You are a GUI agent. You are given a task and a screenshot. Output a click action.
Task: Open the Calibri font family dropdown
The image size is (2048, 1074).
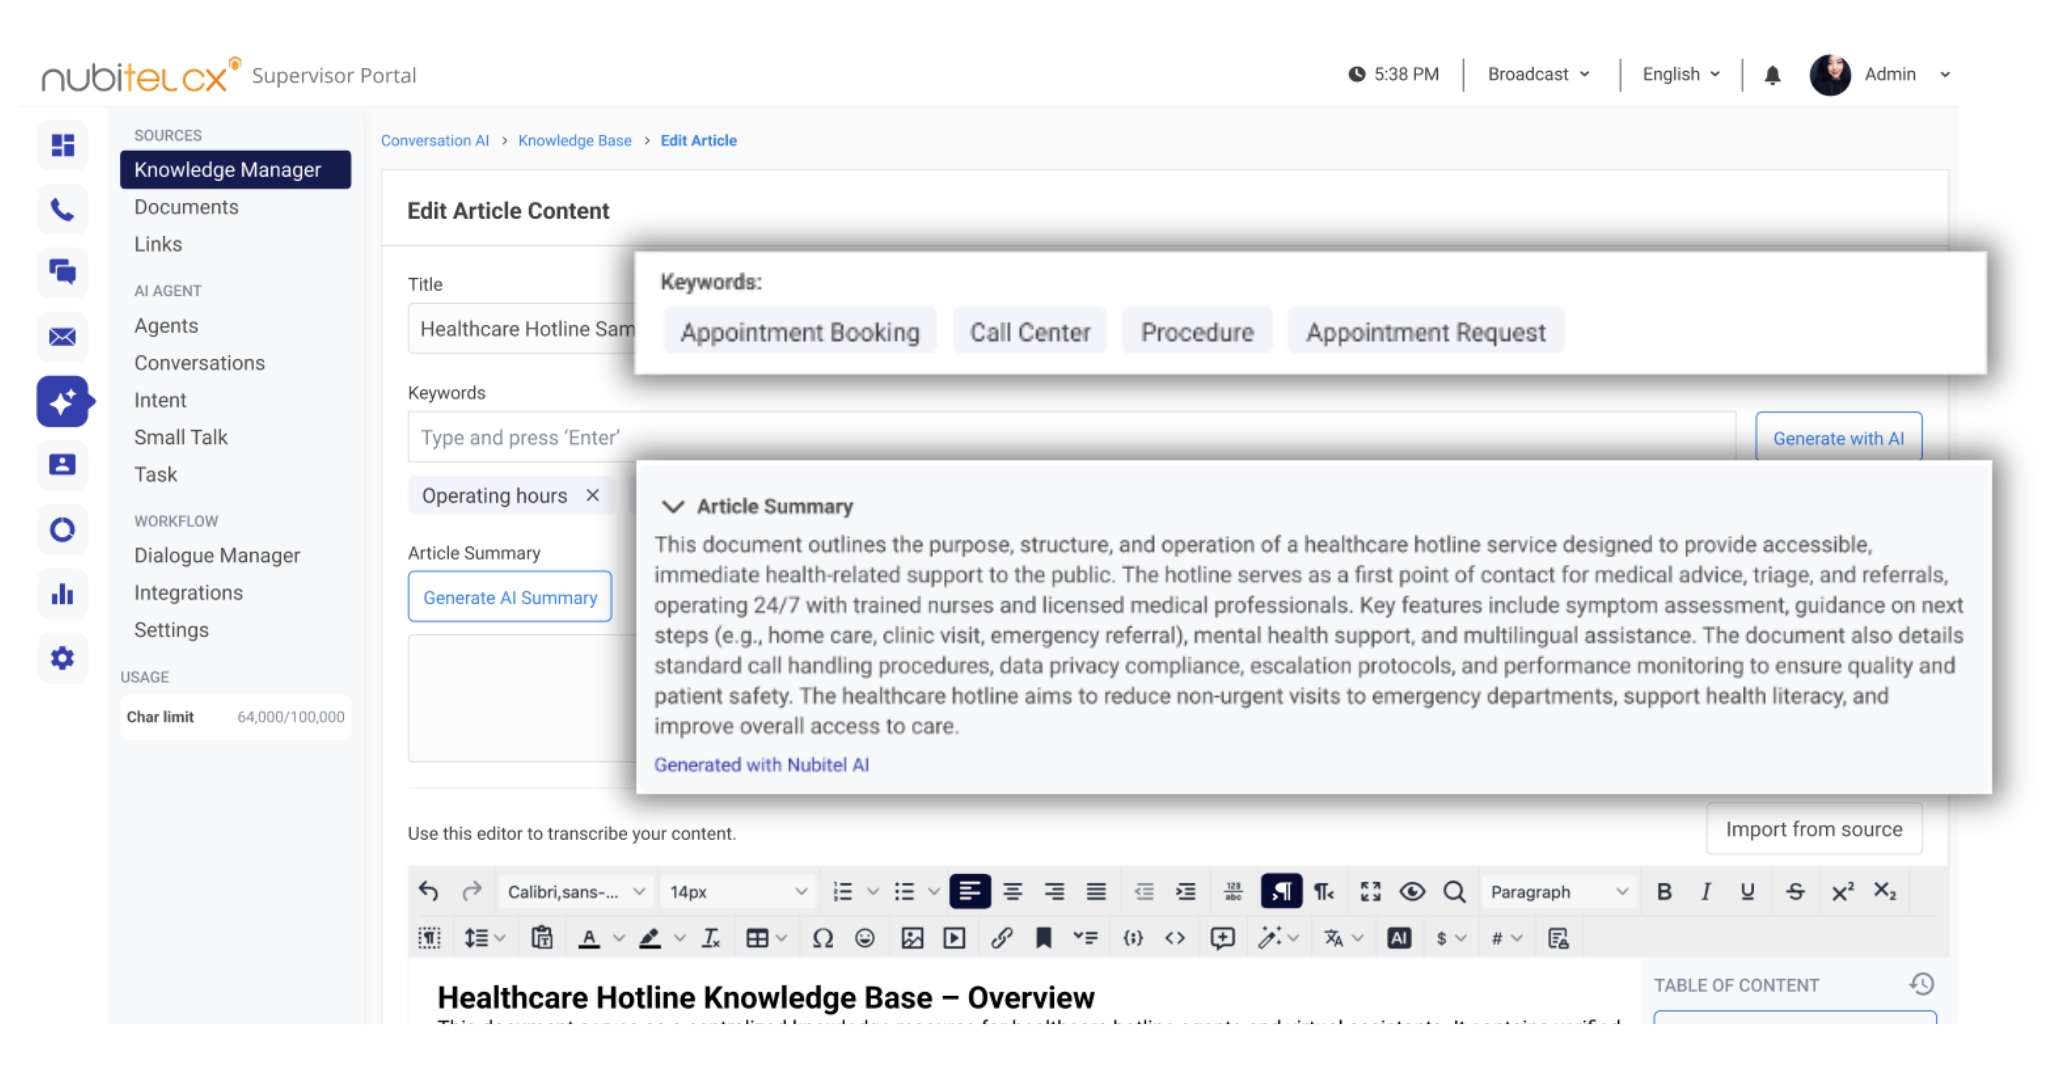coord(575,891)
